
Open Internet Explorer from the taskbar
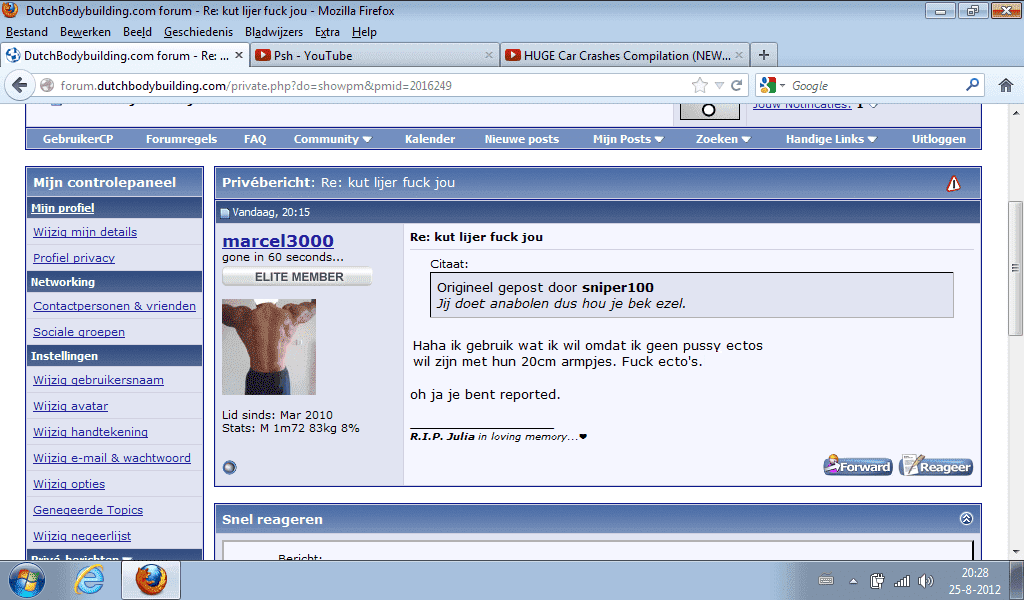pyautogui.click(x=90, y=579)
